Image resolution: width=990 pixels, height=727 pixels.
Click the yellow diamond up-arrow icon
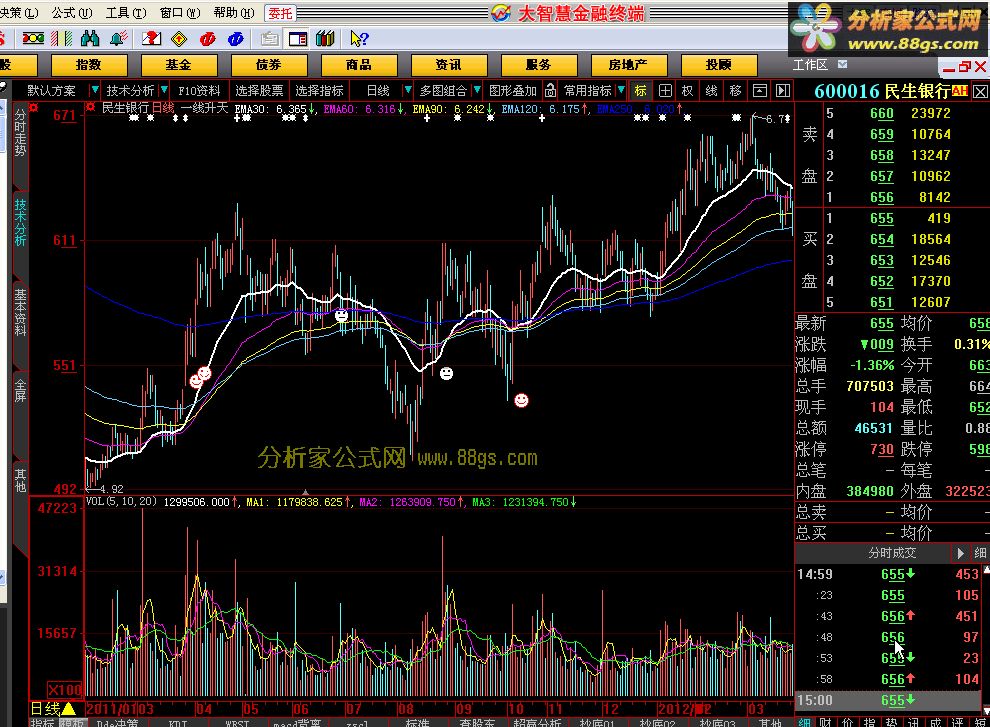point(179,39)
